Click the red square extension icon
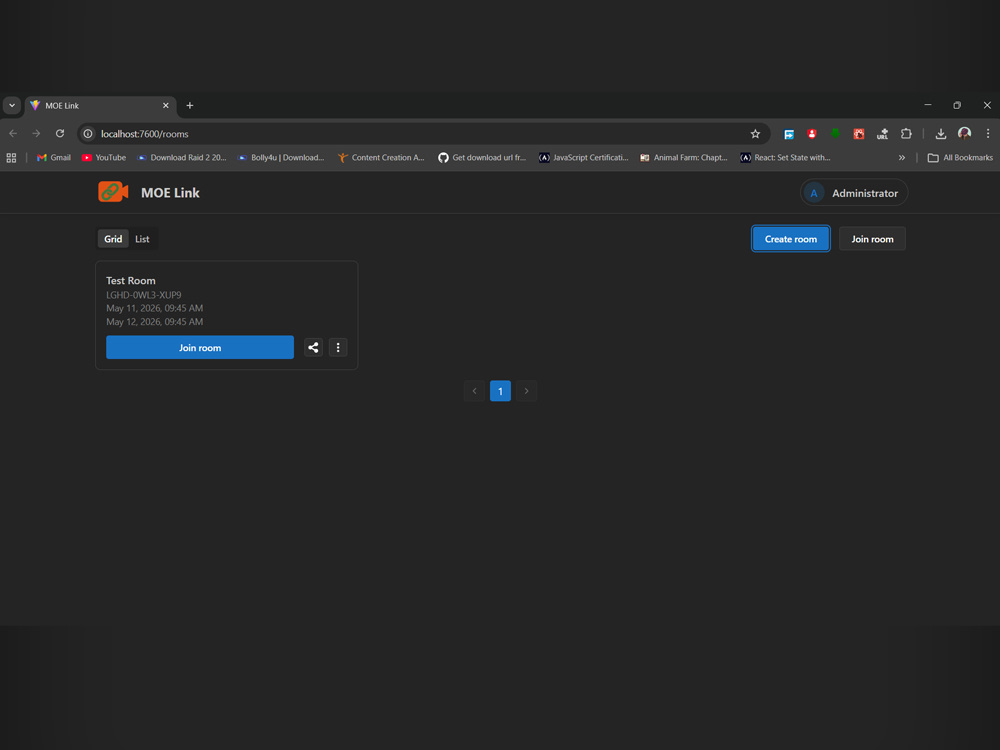This screenshot has height=750, width=1000. point(859,134)
